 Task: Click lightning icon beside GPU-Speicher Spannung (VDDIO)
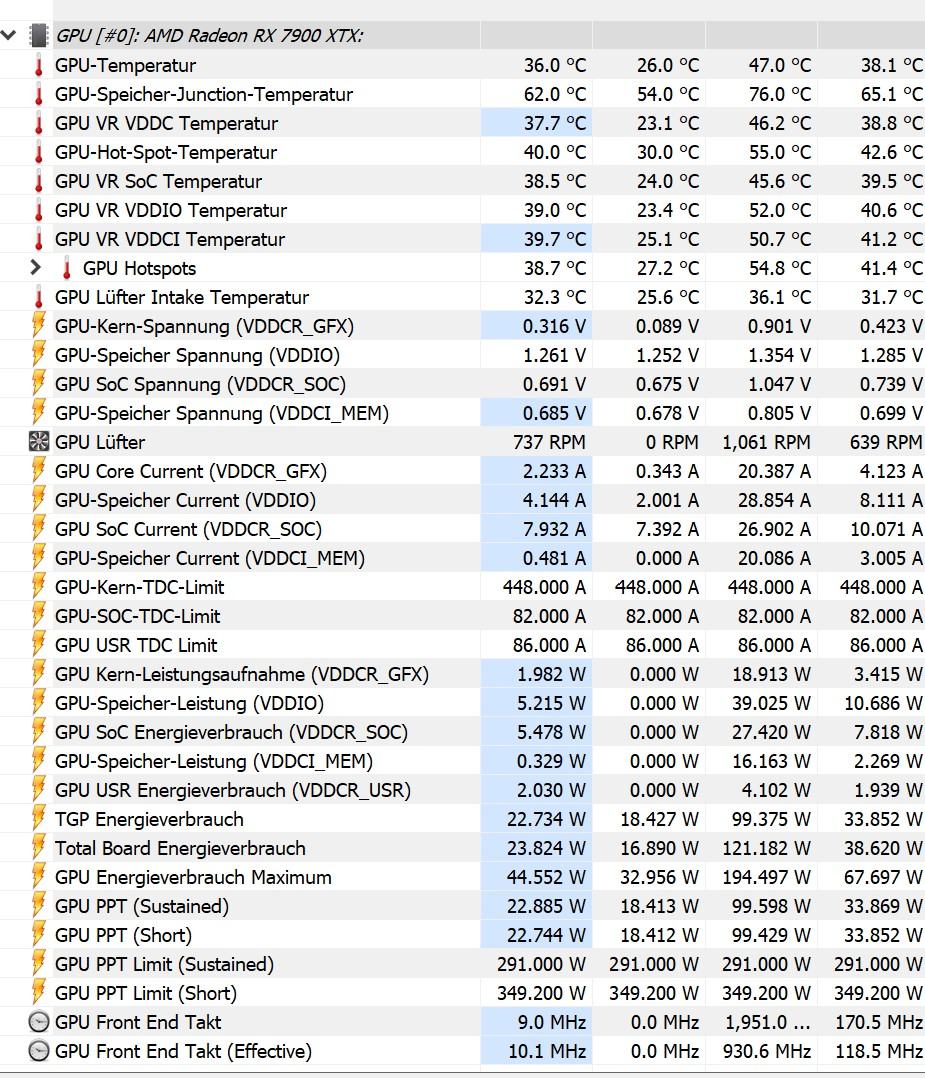(x=39, y=355)
